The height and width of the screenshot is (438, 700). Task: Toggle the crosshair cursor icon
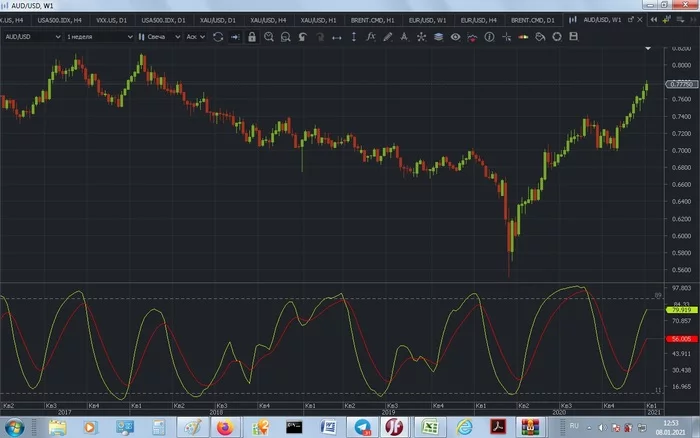point(506,37)
